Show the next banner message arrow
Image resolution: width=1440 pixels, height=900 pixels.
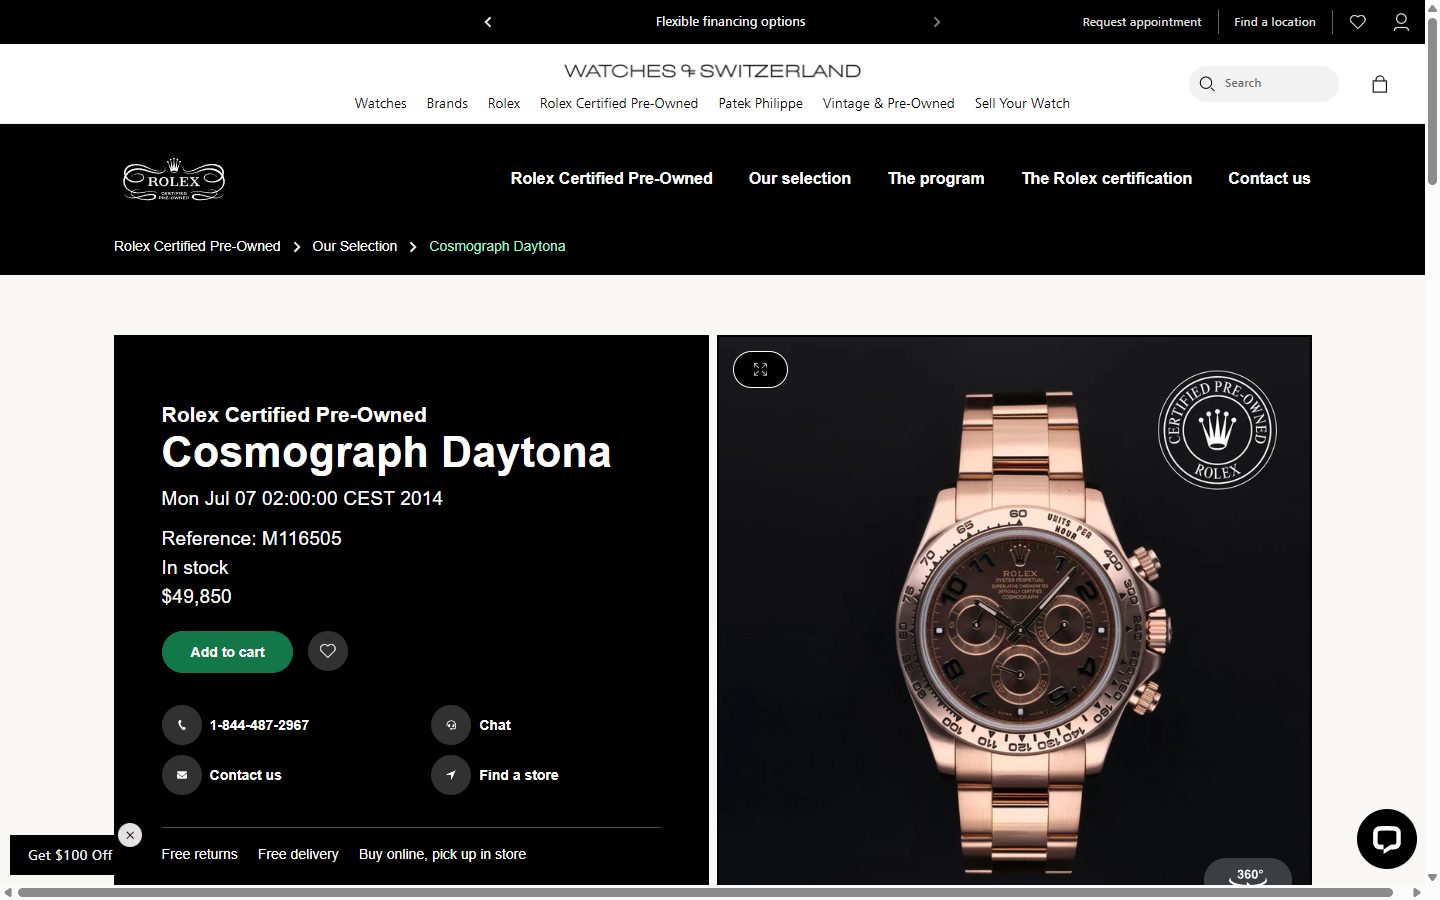pos(937,22)
